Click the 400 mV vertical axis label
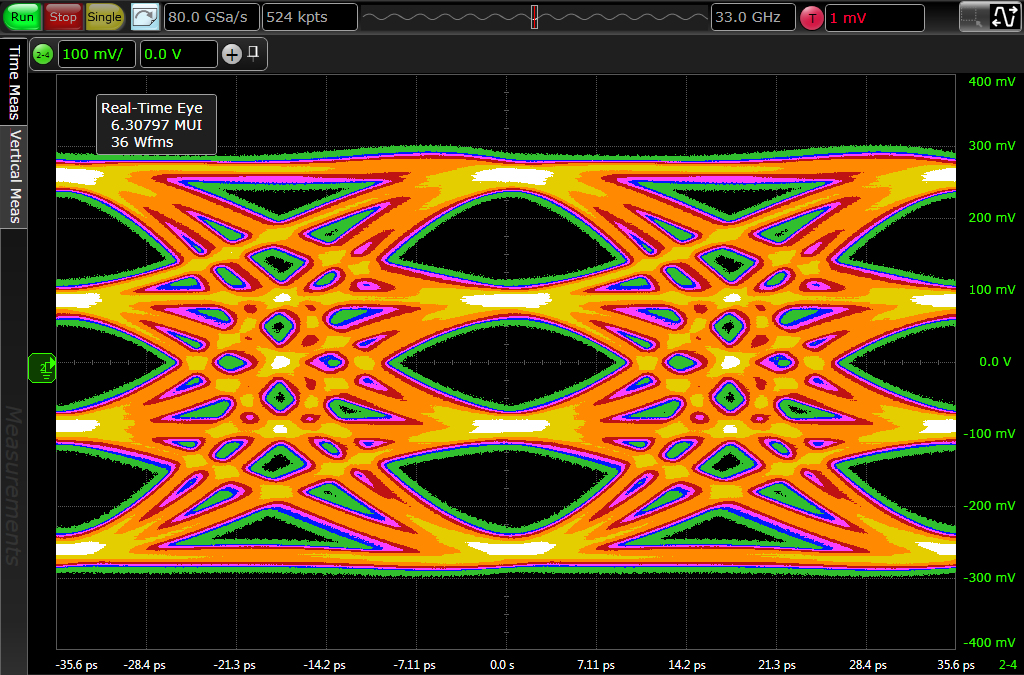Viewport: 1024px width, 675px height. (x=991, y=82)
